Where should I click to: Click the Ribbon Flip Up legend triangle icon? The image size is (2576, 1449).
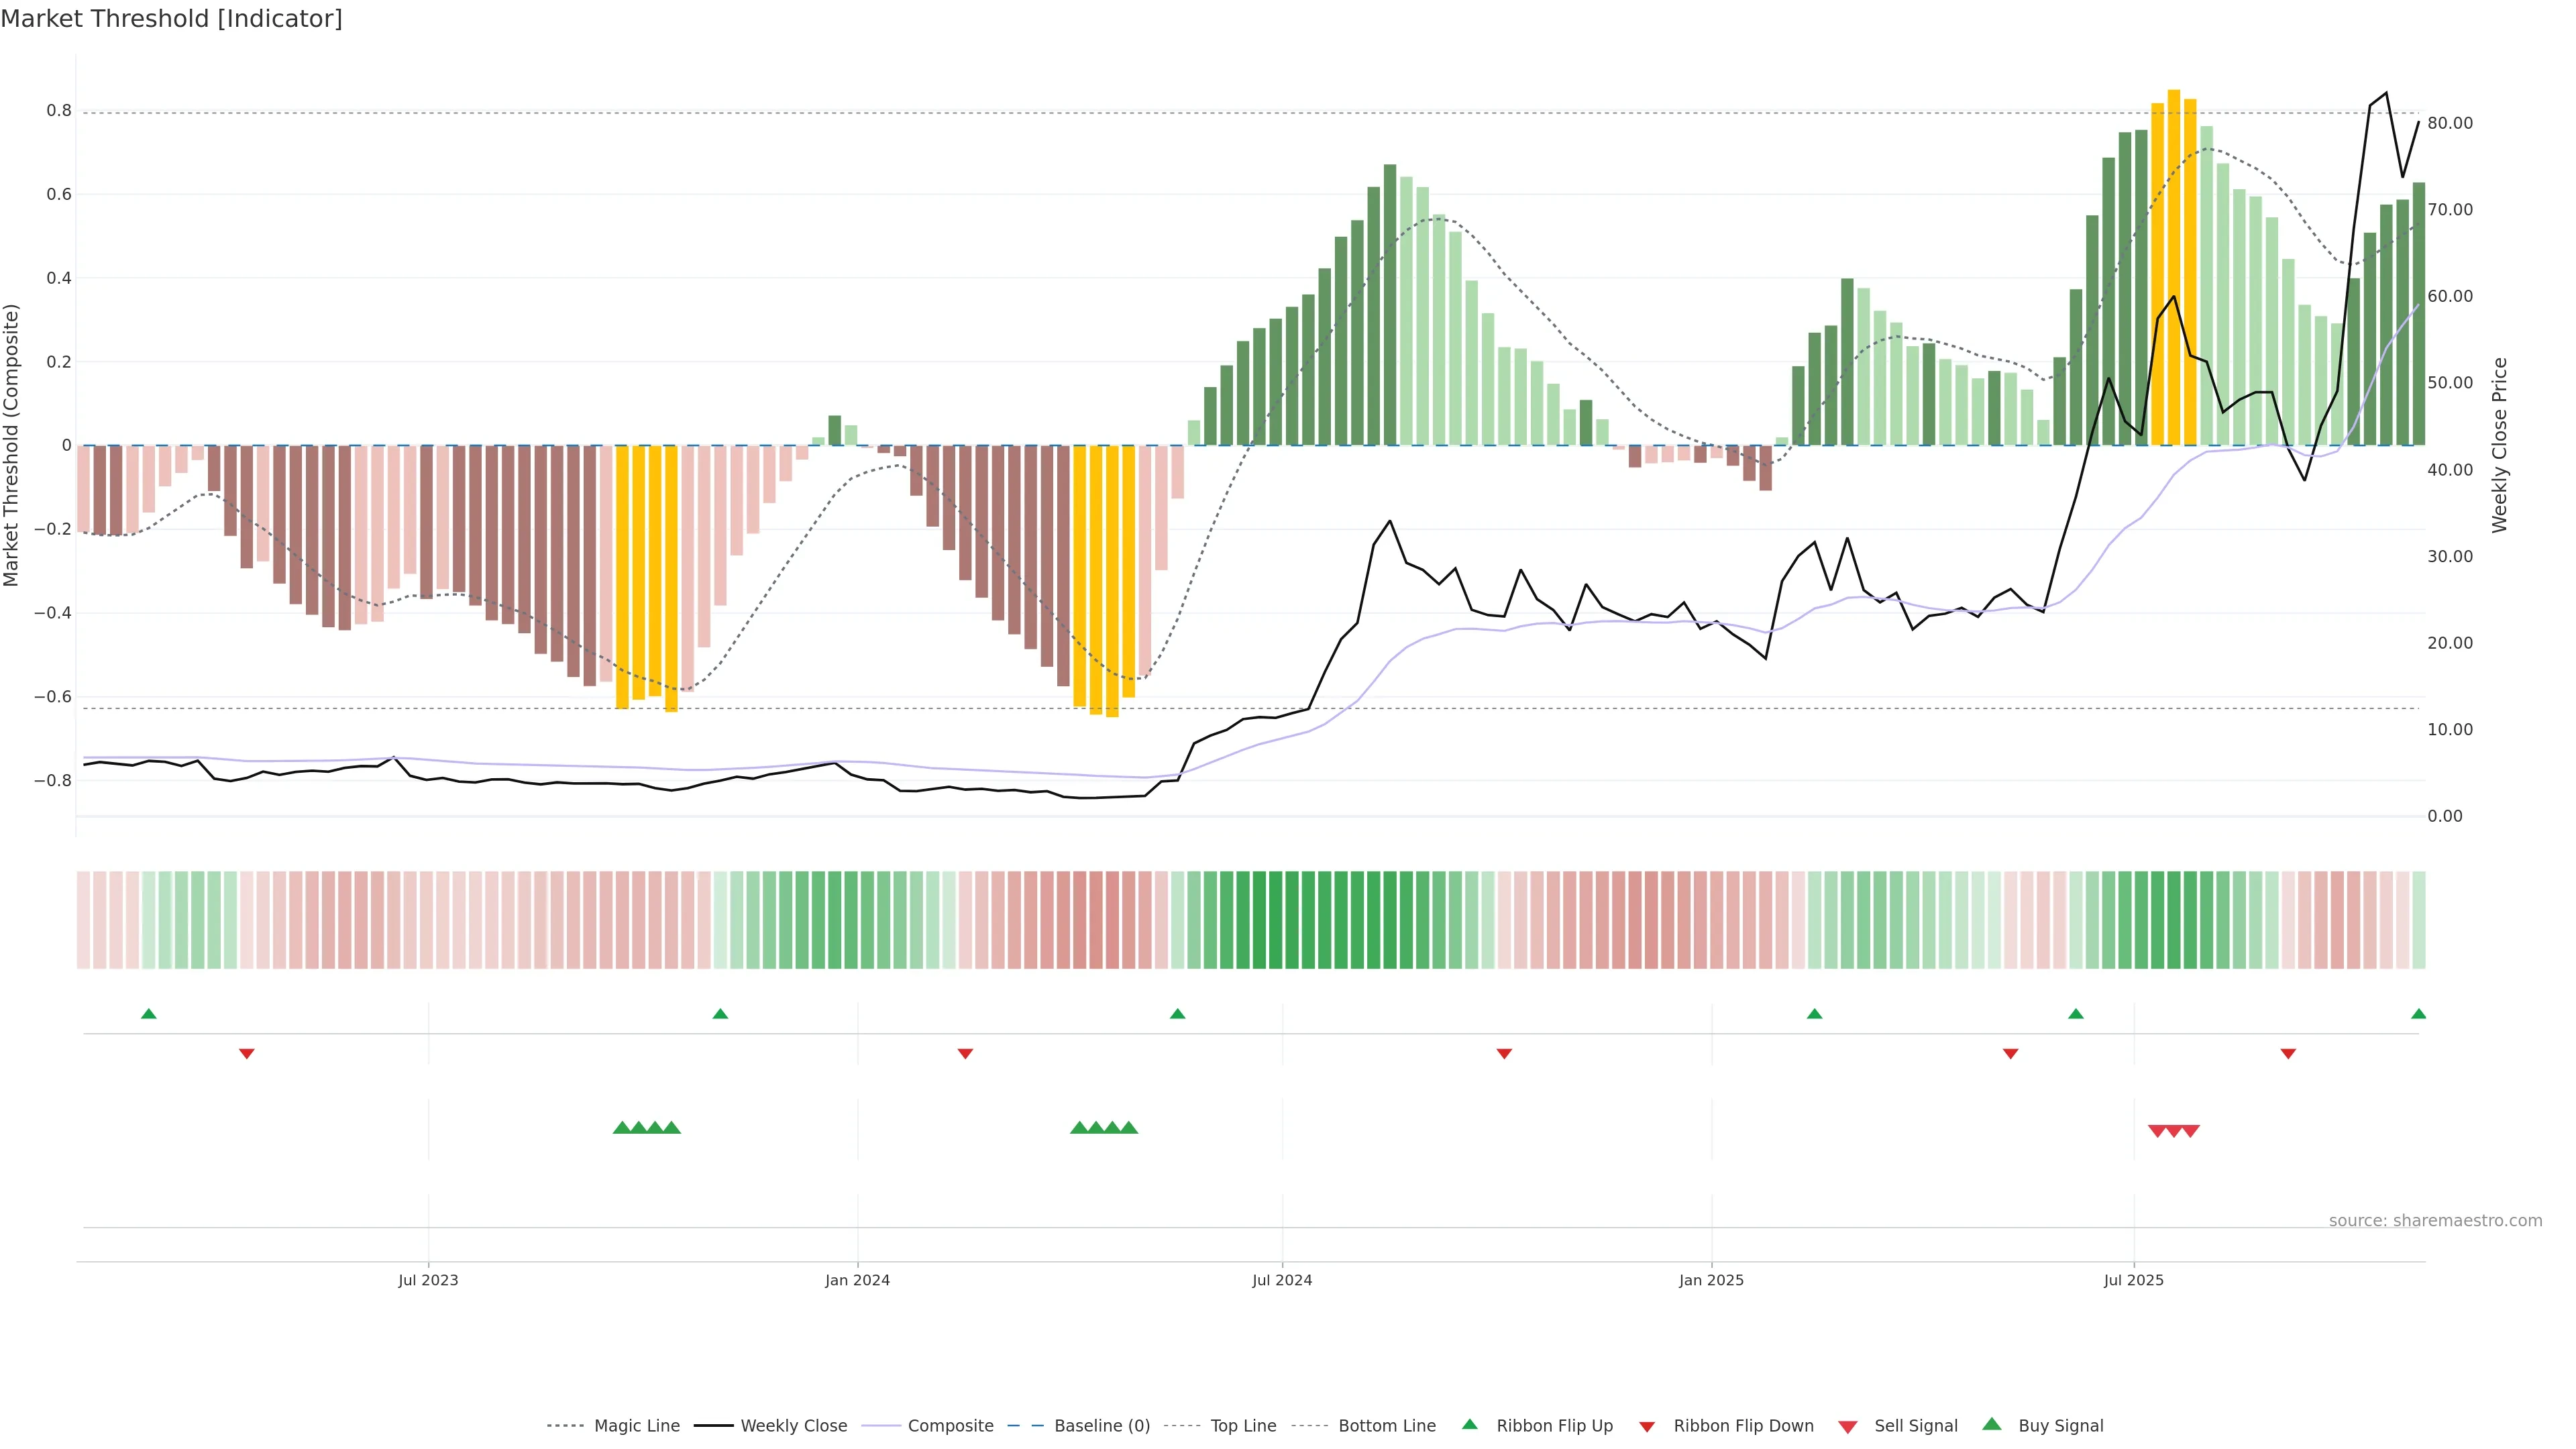[x=1469, y=1424]
